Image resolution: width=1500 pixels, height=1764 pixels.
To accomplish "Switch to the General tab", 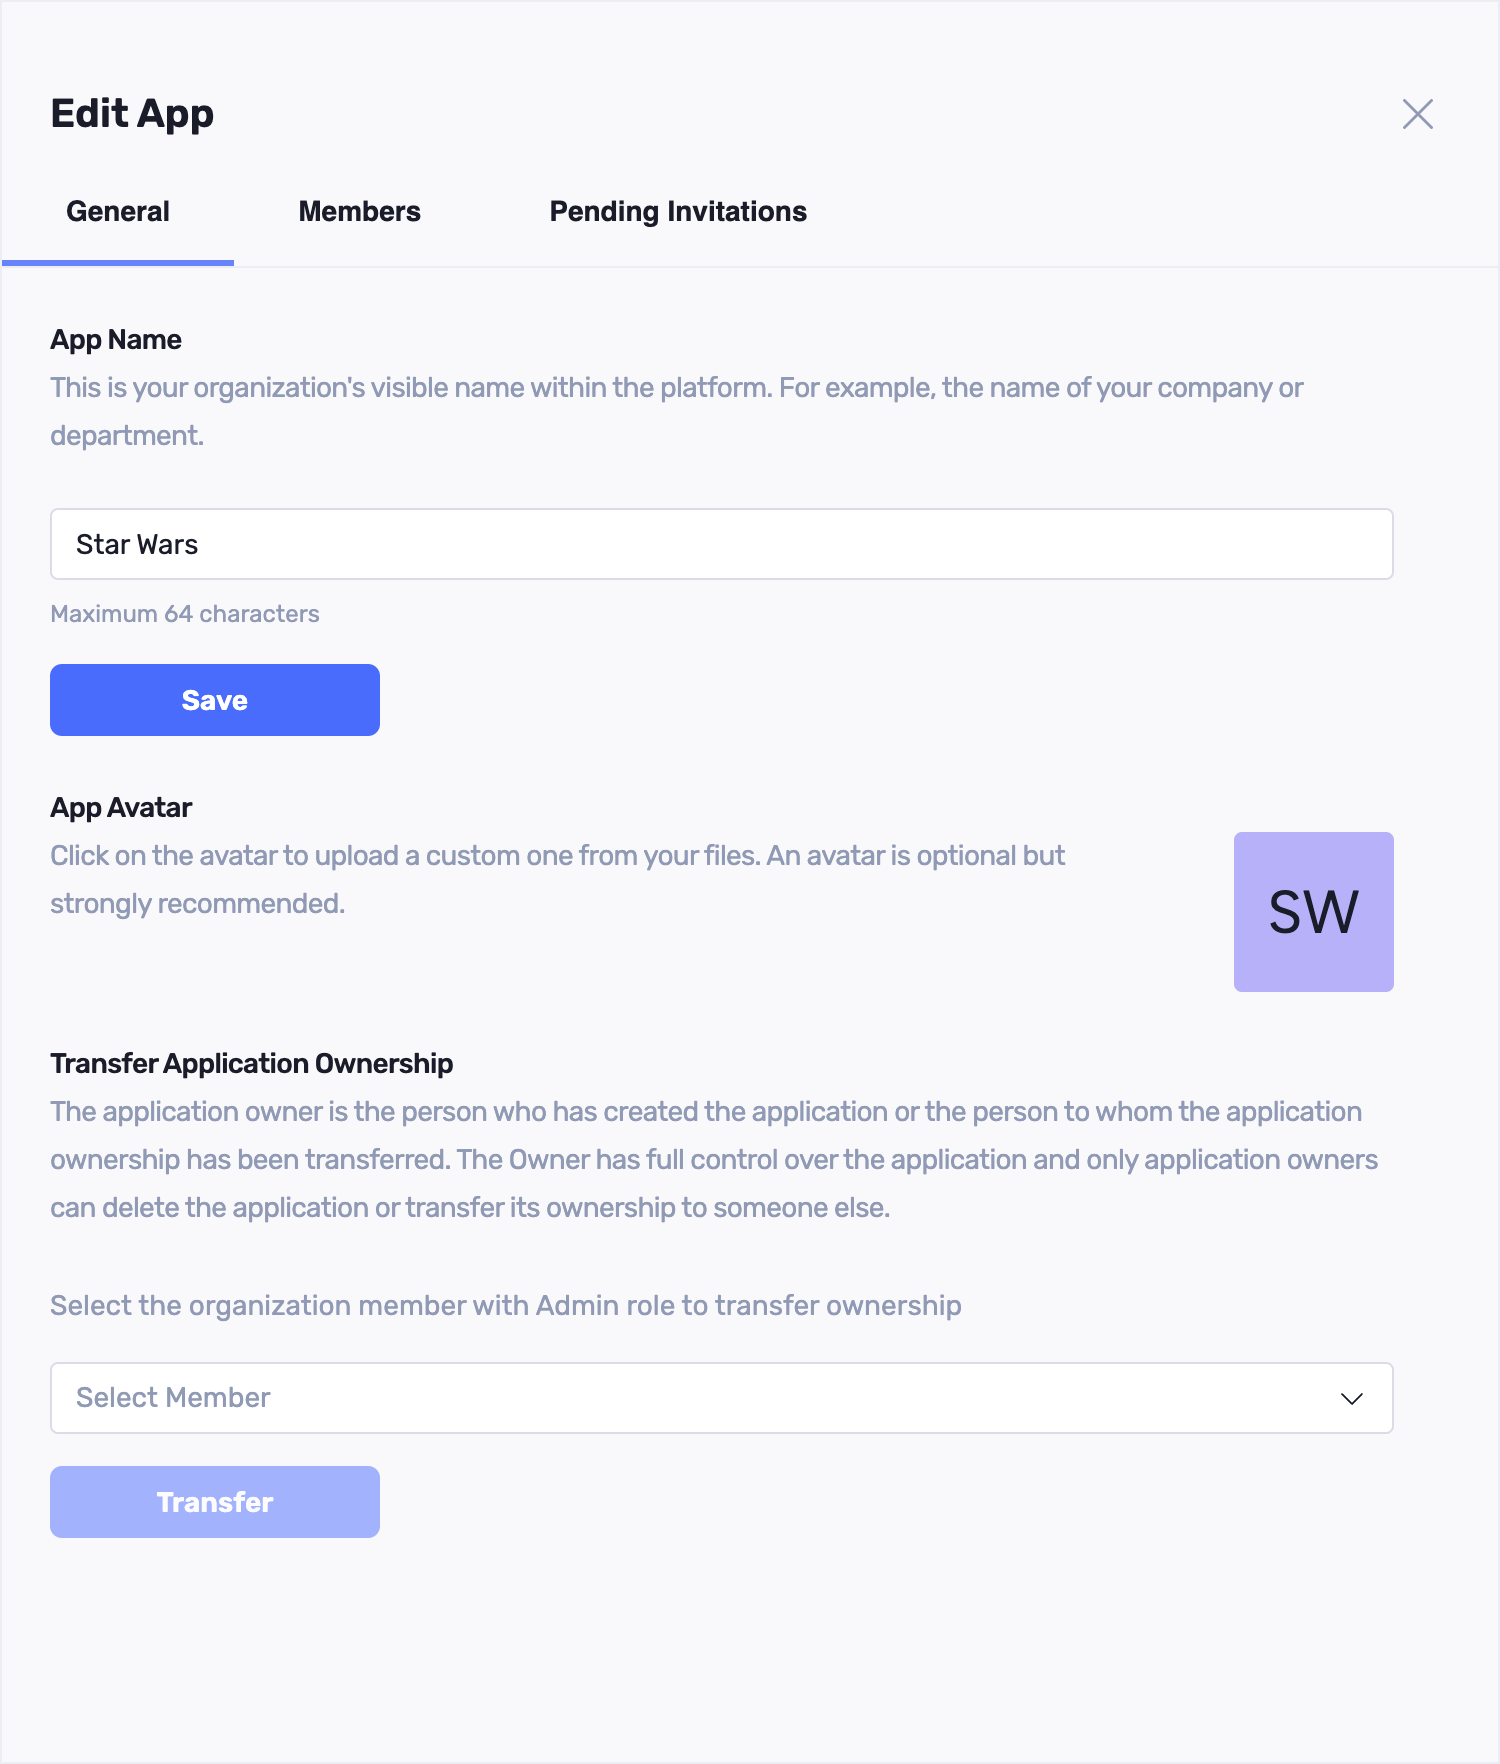I will point(118,212).
